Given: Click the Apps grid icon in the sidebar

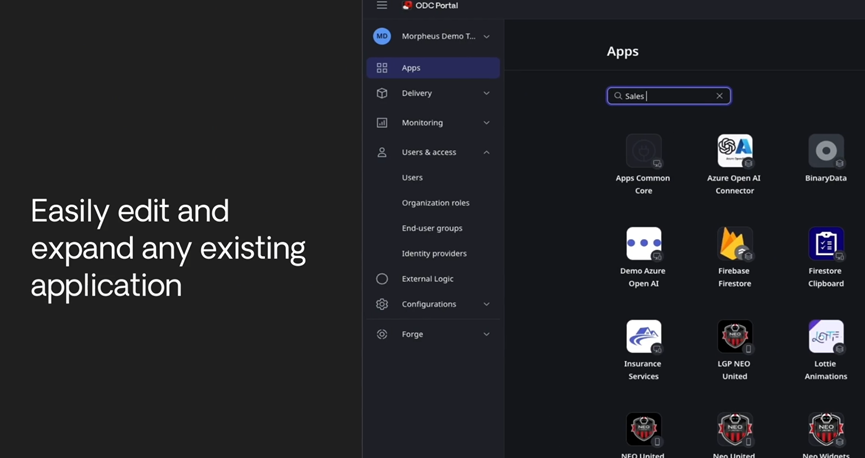Looking at the screenshot, I should (382, 68).
